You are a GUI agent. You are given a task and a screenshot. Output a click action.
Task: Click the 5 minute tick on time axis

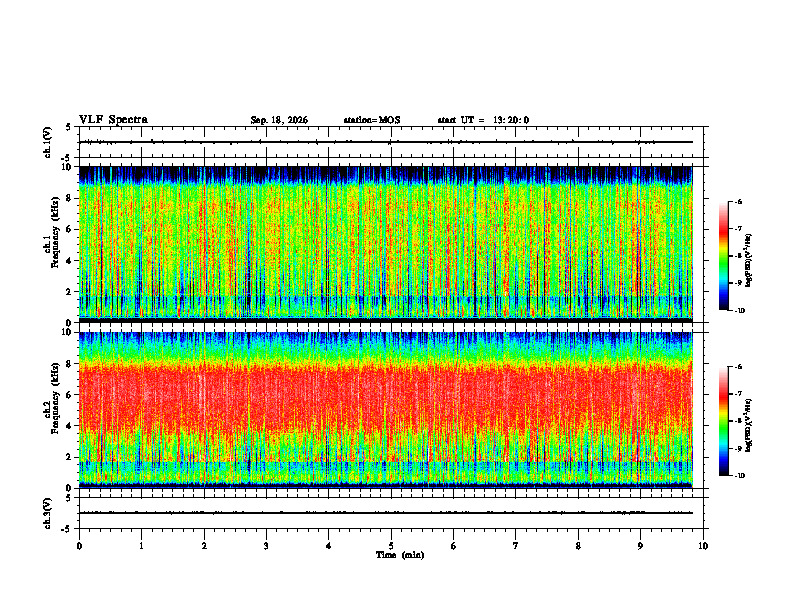click(391, 546)
